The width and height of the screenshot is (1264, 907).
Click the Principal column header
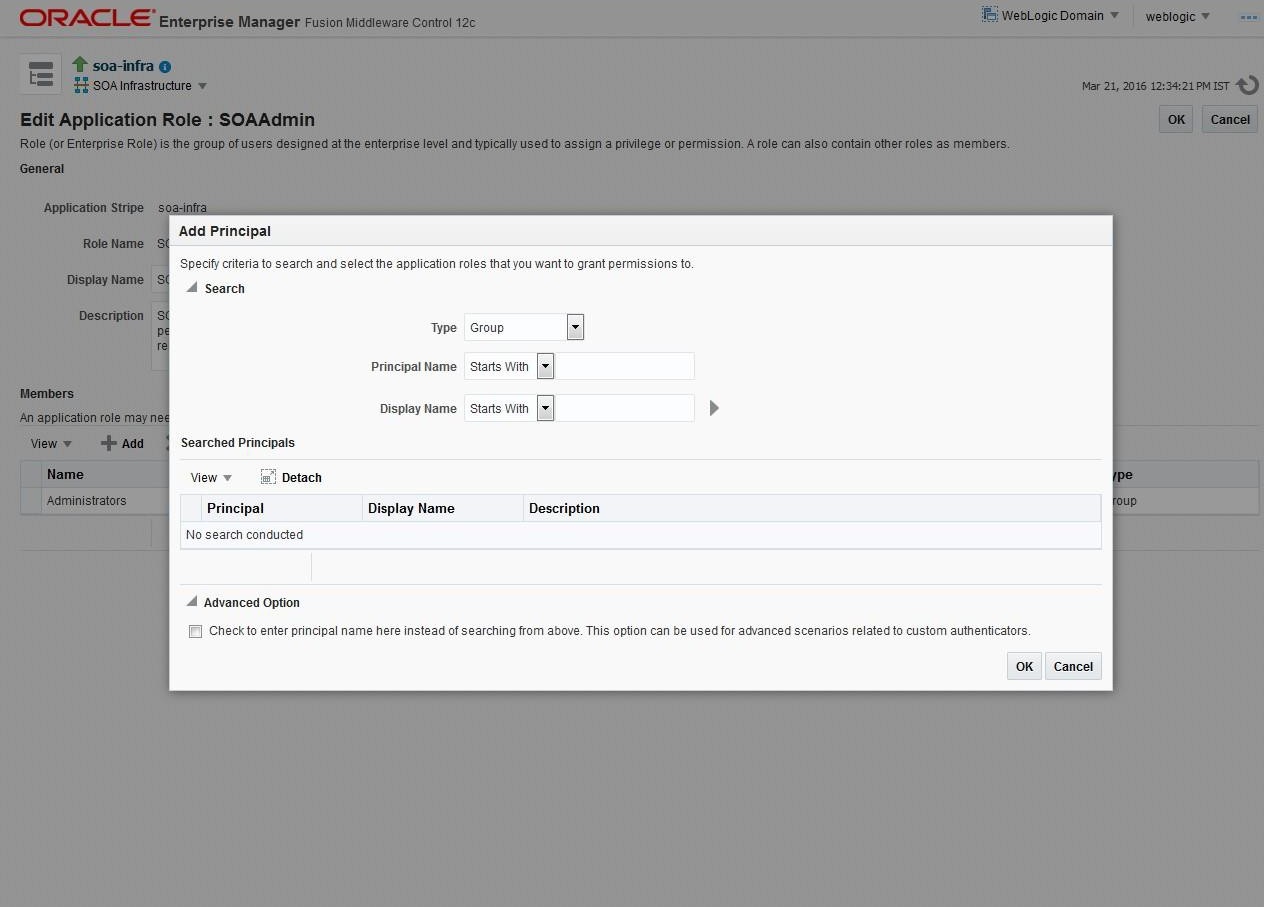coord(282,508)
